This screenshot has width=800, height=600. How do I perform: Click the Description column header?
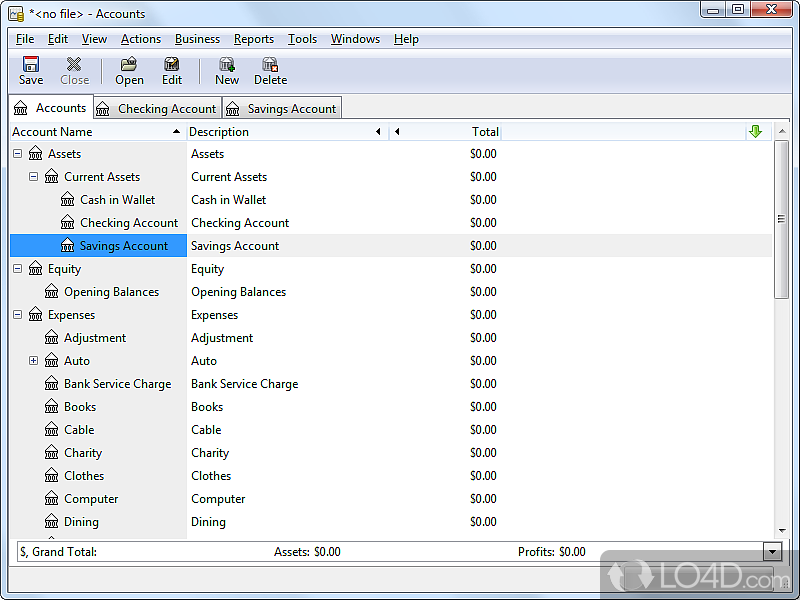tap(286, 132)
